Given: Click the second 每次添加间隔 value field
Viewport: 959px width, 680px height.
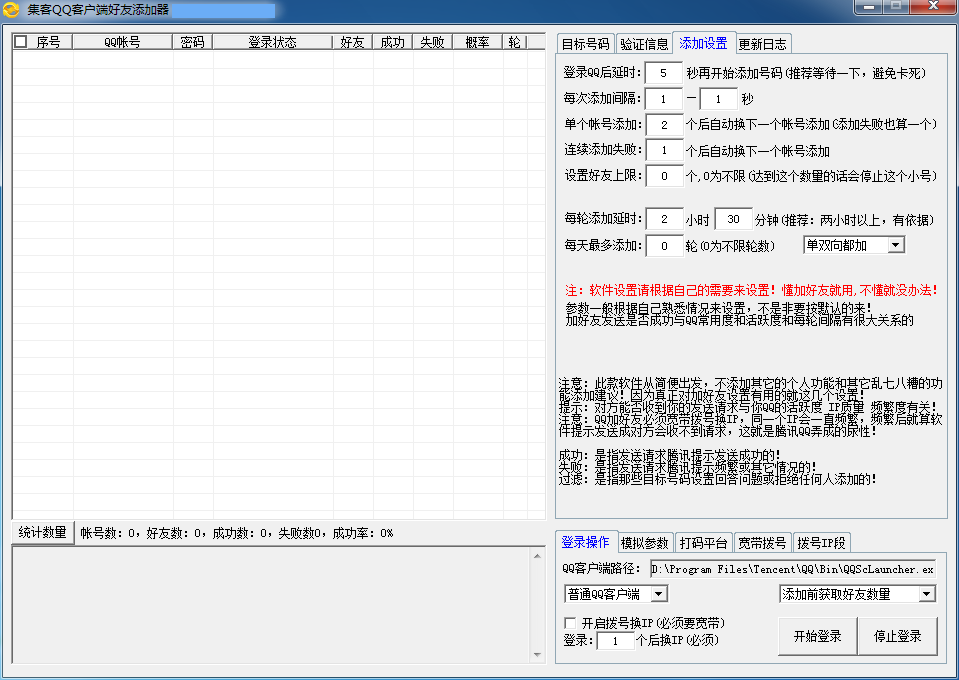Looking at the screenshot, I should point(719,98).
